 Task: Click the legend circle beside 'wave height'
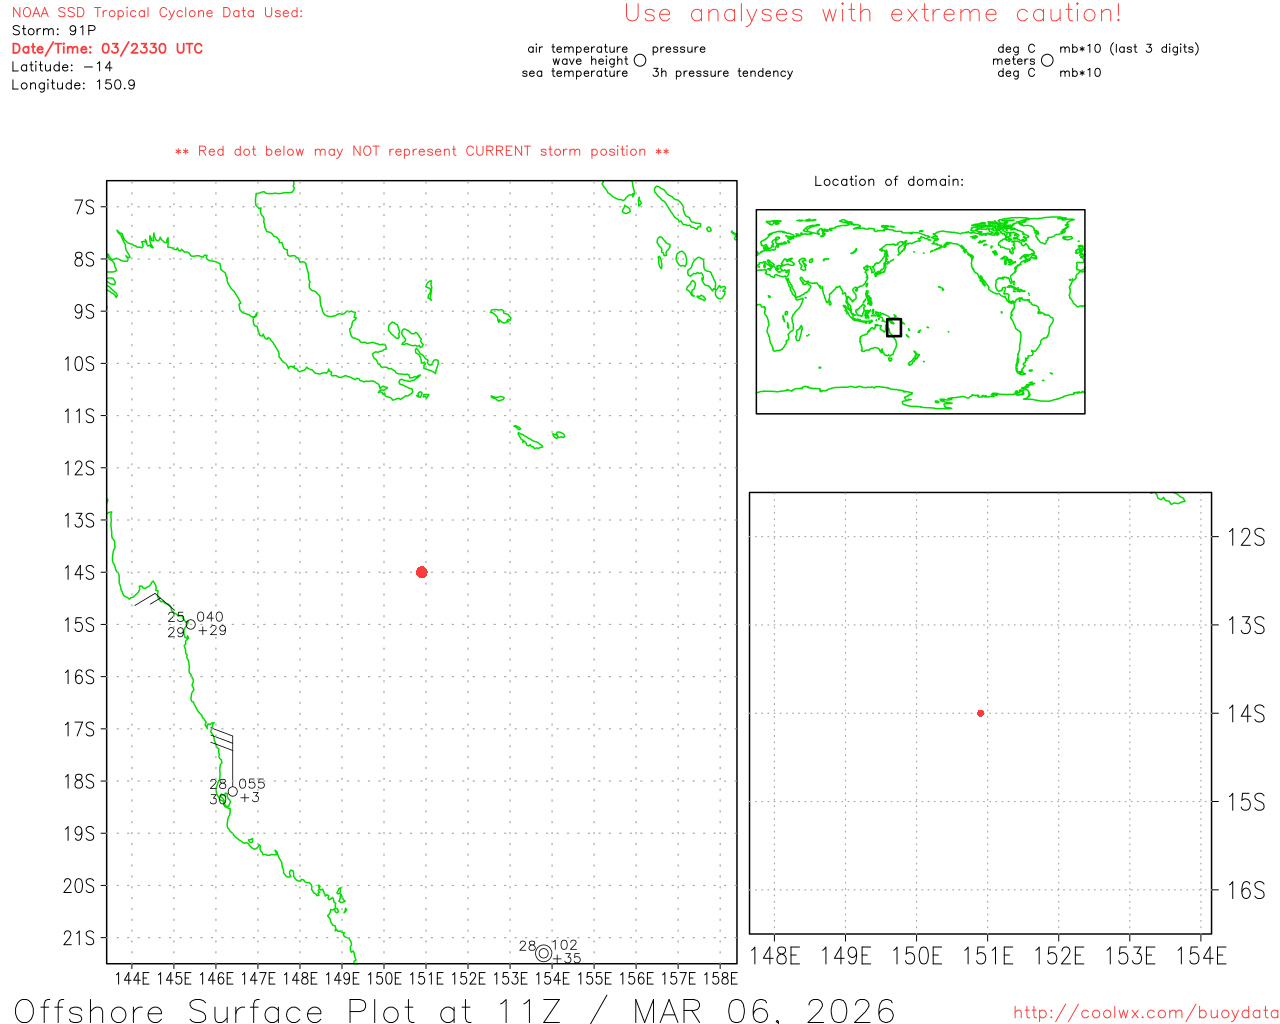click(x=640, y=60)
